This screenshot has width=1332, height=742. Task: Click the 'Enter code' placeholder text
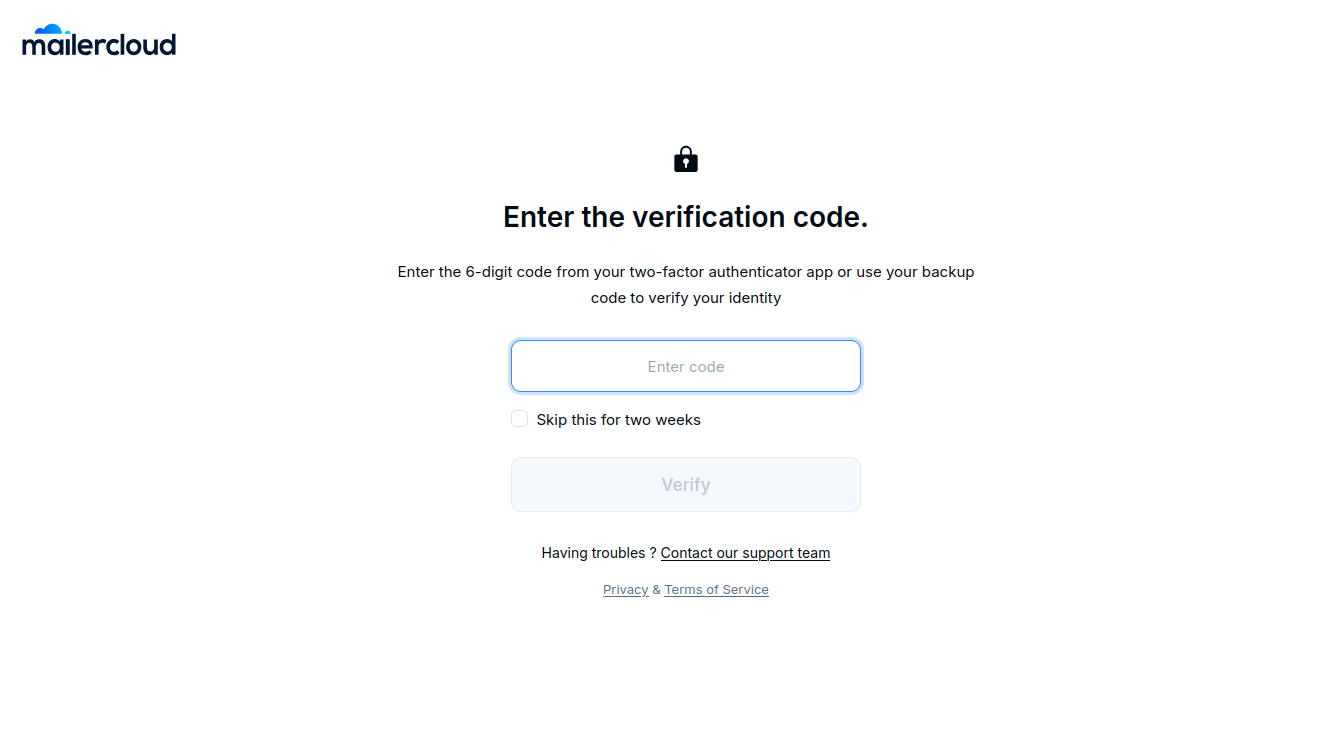[686, 367]
